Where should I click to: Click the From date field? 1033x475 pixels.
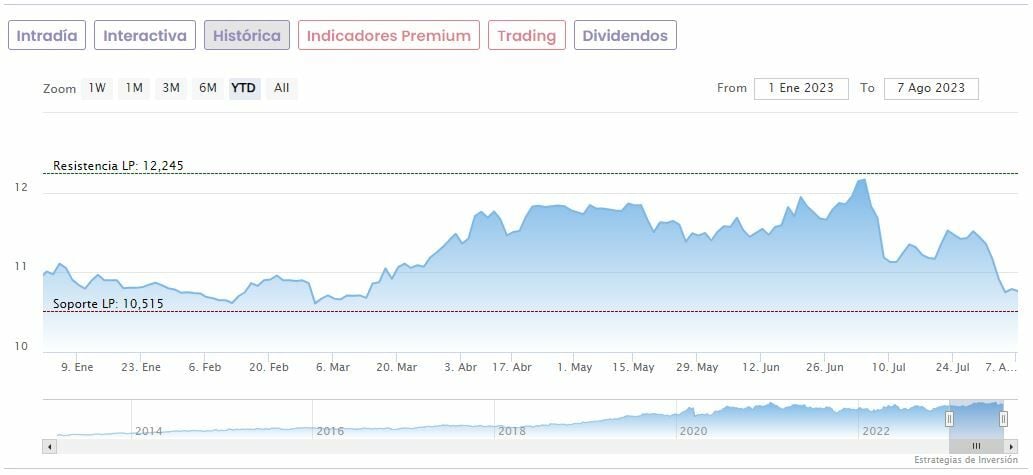801,88
